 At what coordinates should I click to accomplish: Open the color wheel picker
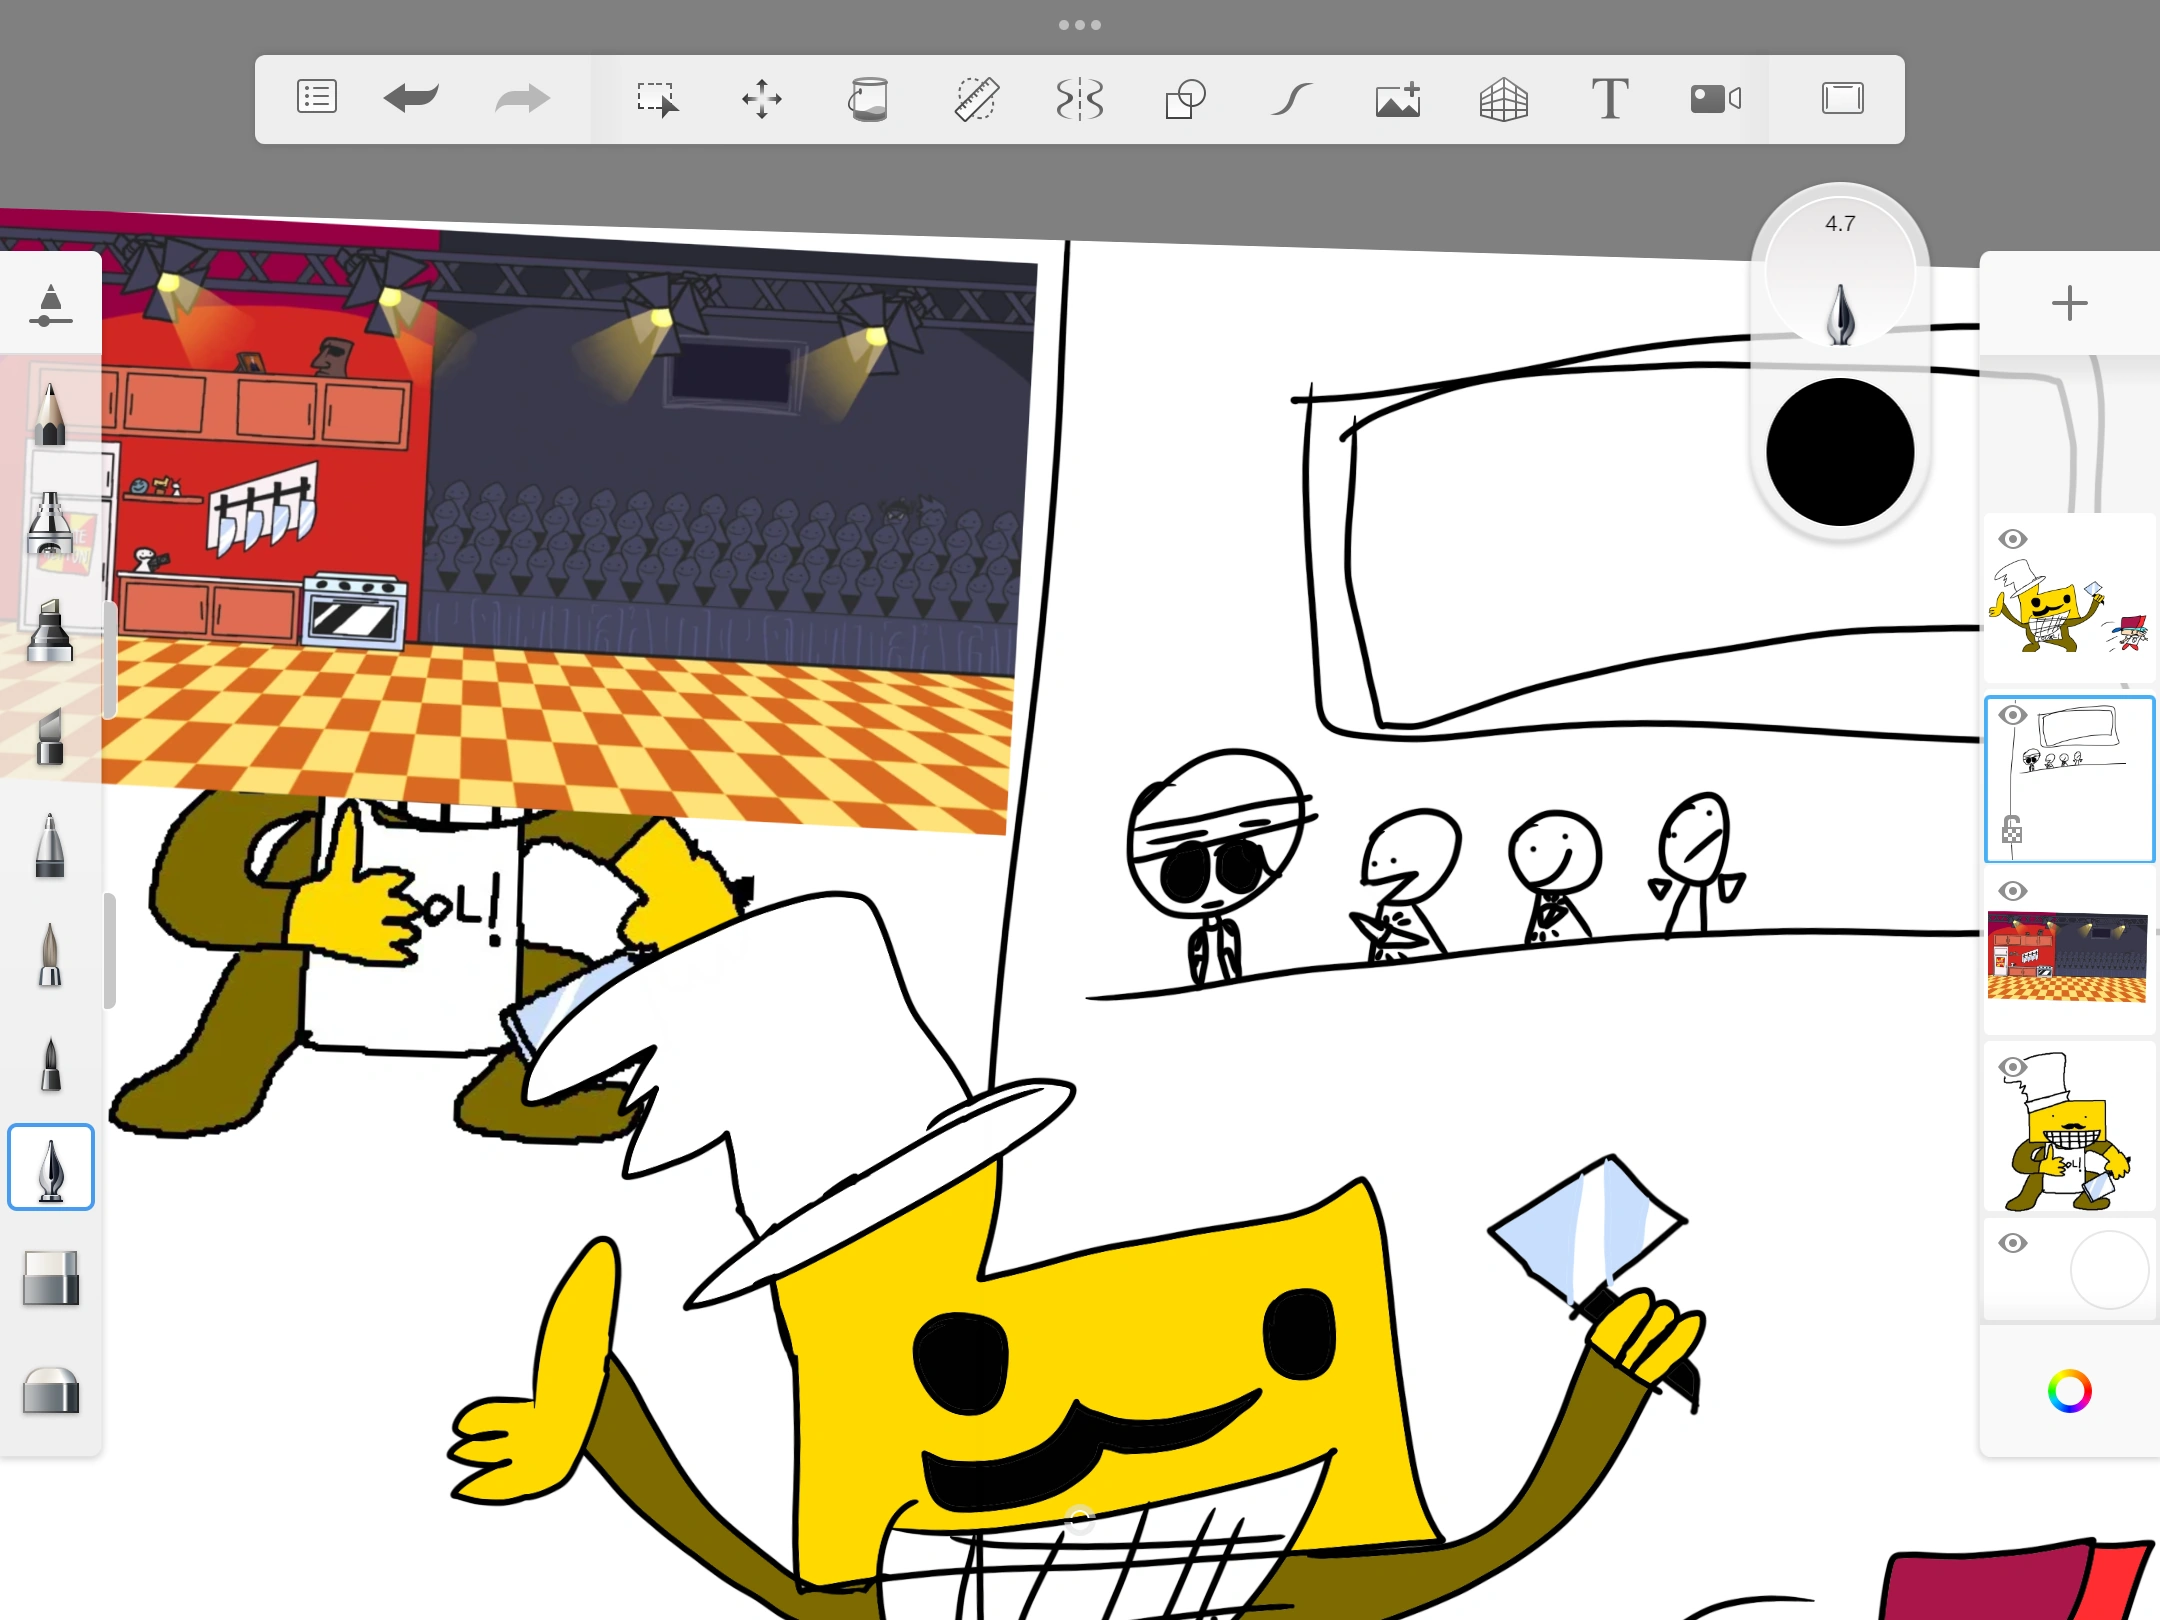[2070, 1390]
